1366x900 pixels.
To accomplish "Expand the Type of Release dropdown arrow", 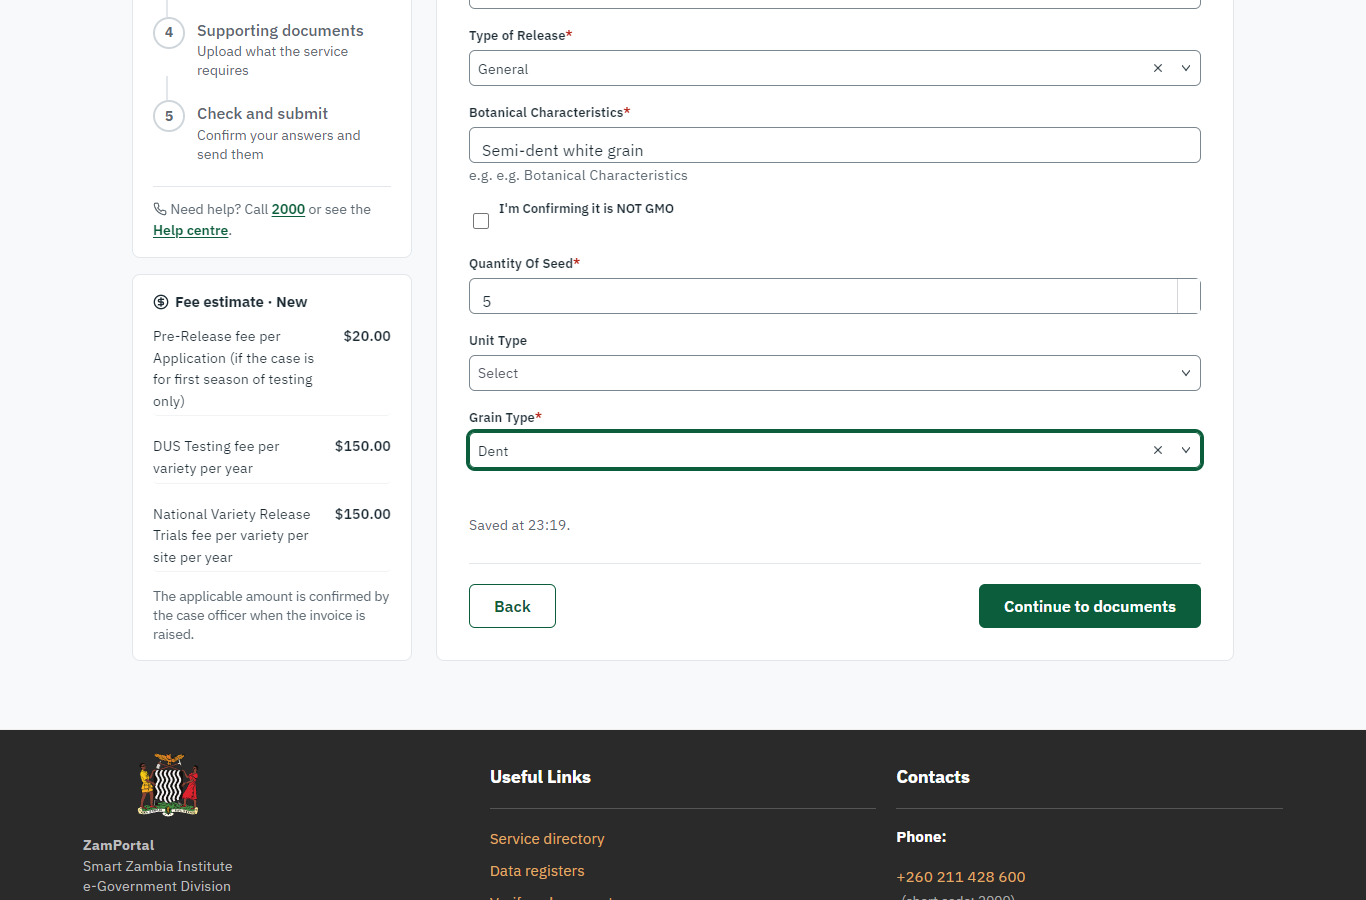I will pyautogui.click(x=1186, y=68).
